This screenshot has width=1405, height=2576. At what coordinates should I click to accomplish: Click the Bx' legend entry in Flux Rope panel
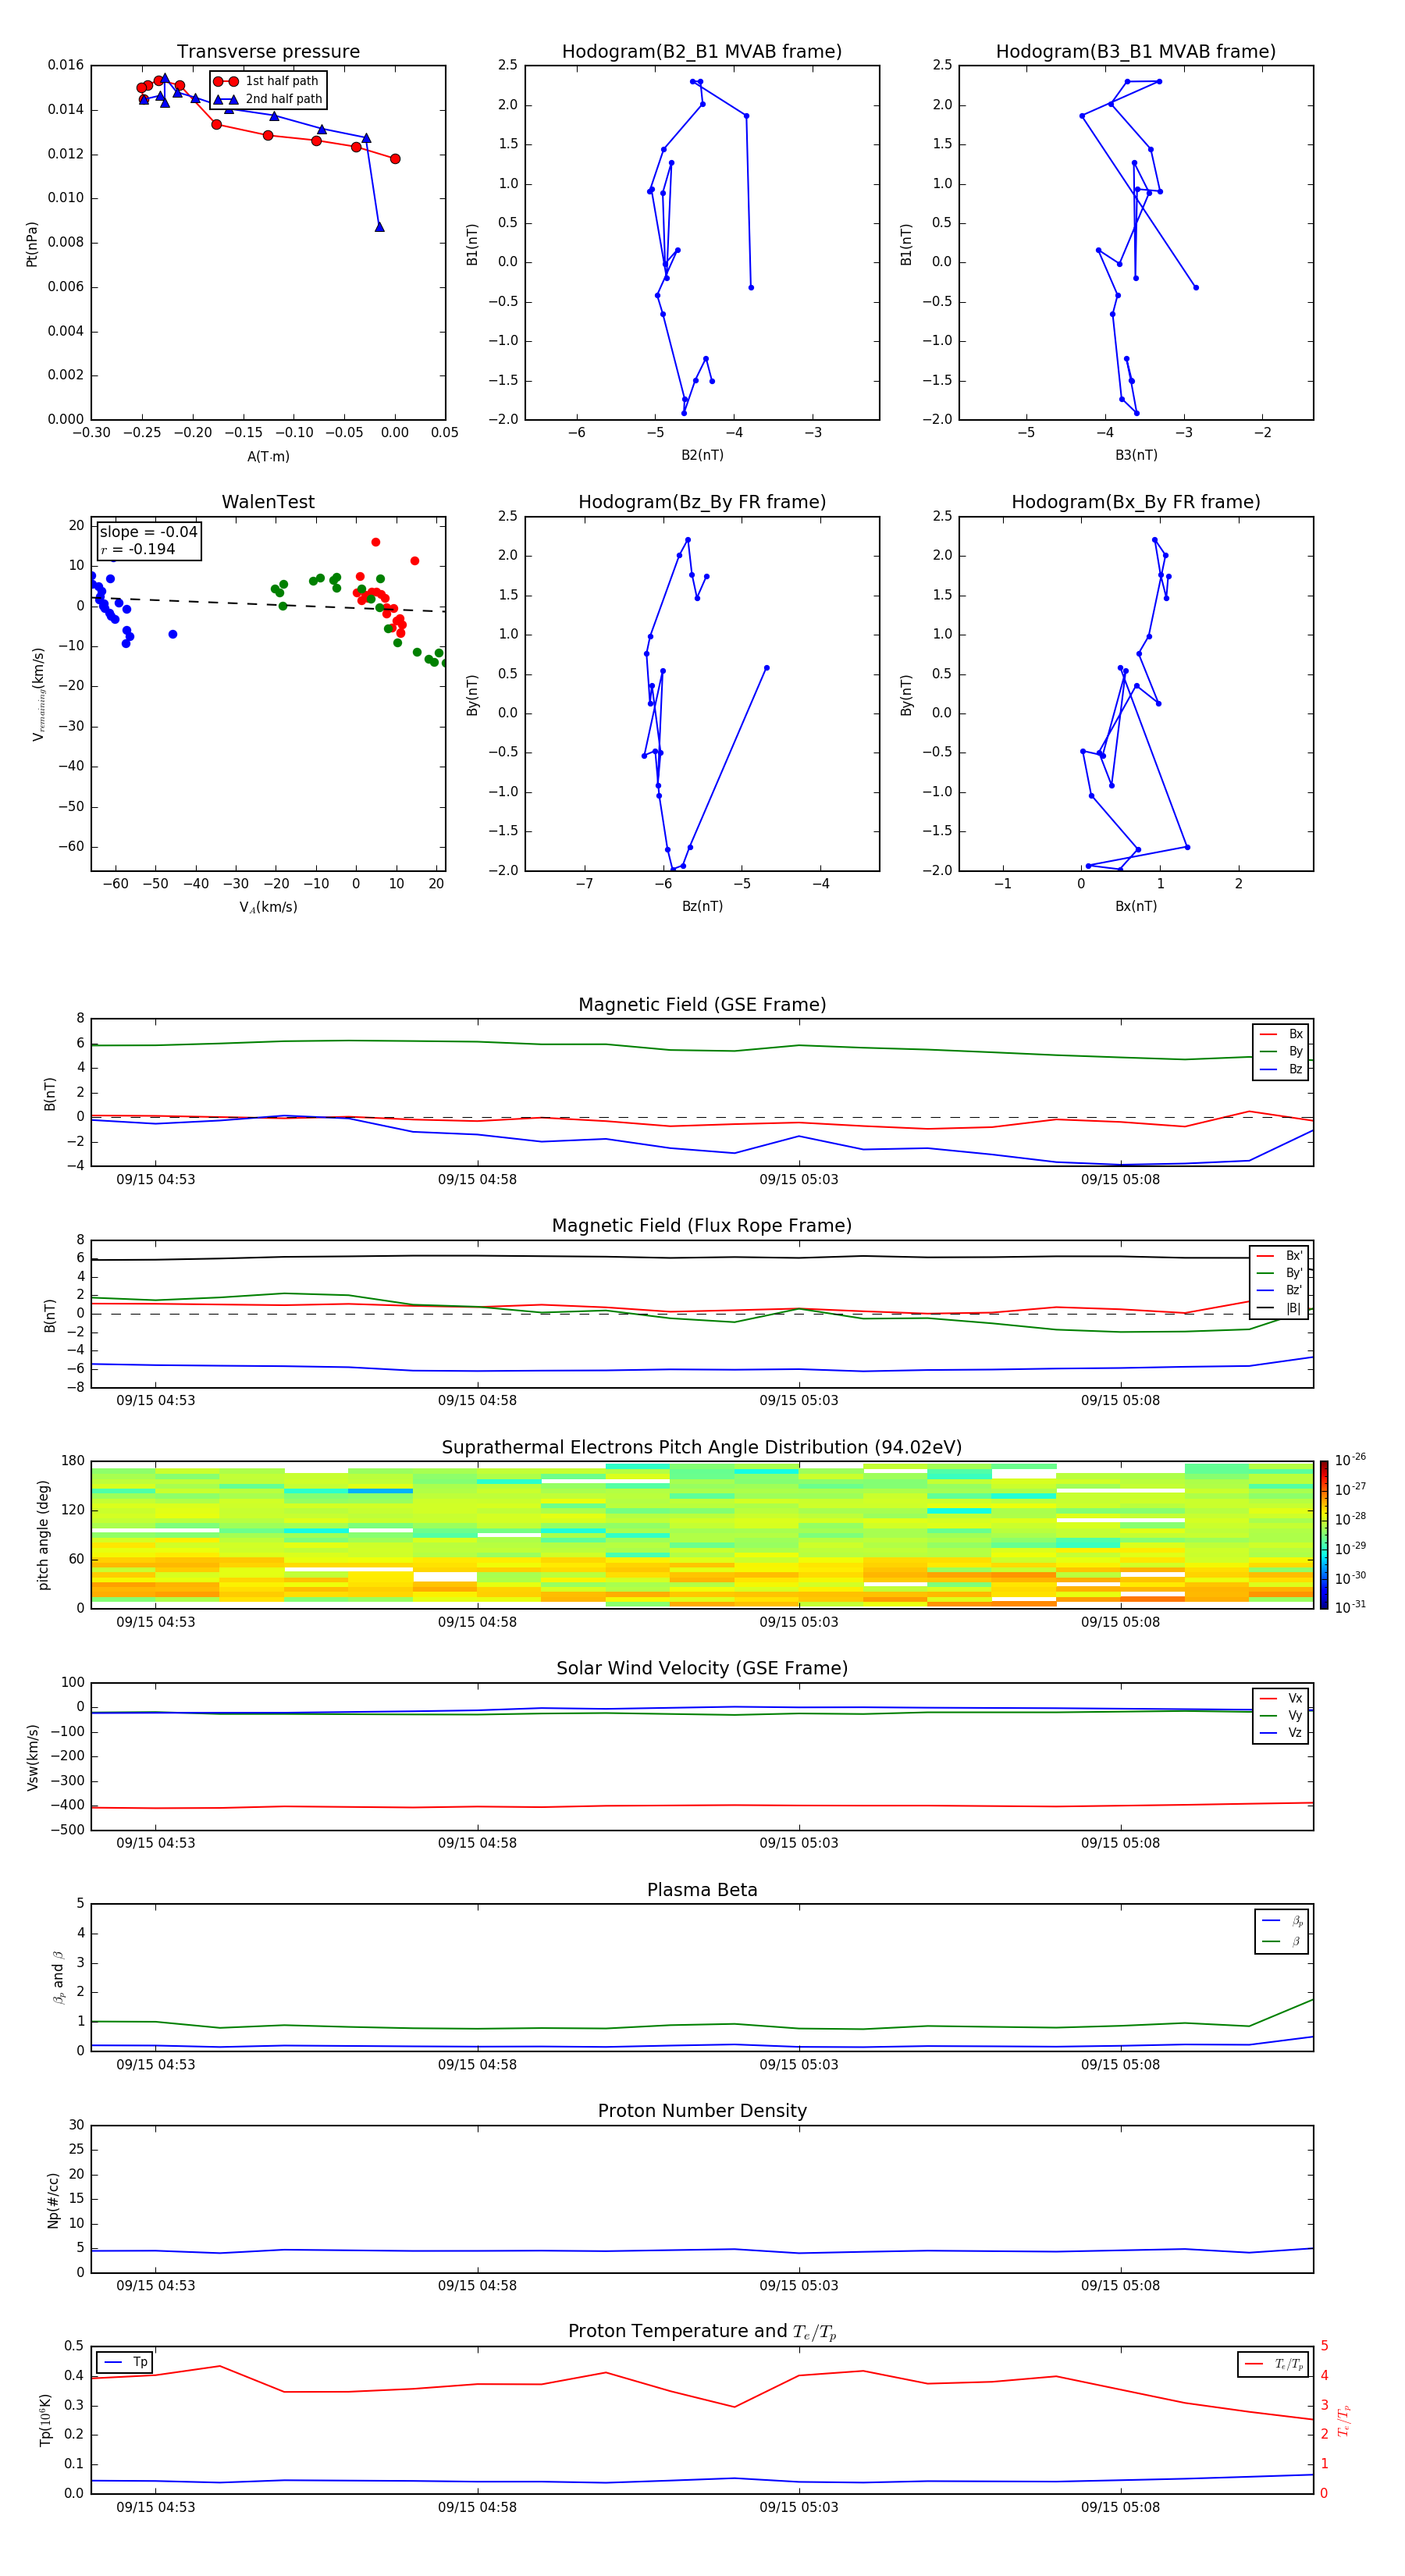[x=1279, y=1256]
